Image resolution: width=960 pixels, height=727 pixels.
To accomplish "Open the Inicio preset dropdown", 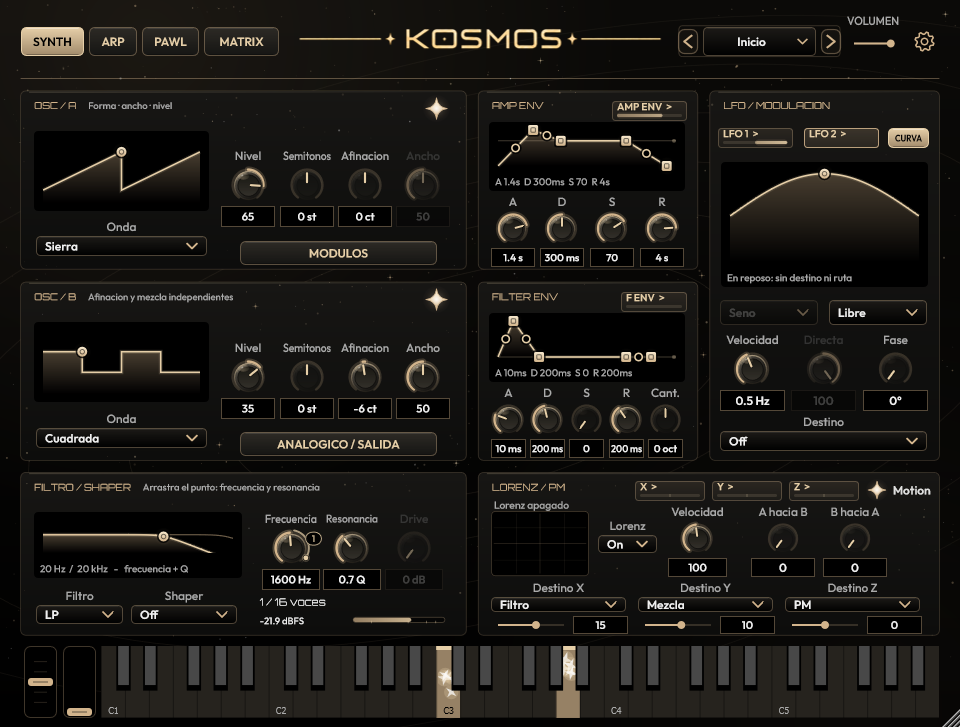I will (x=759, y=42).
